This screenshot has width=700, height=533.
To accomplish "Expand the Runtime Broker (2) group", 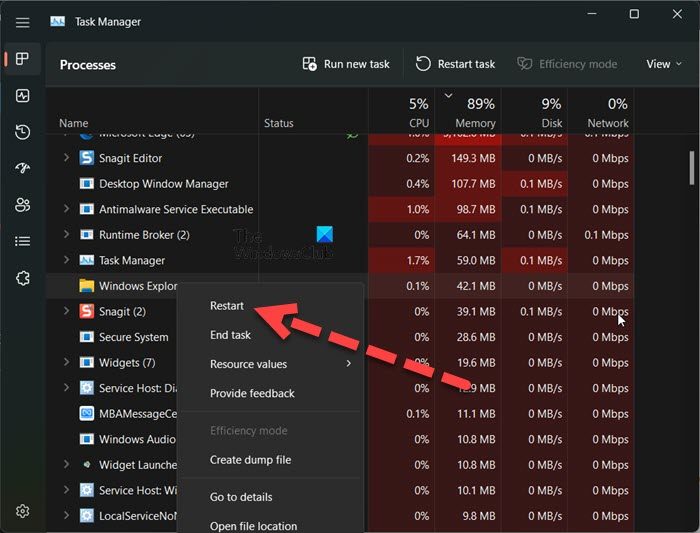I will pyautogui.click(x=66, y=234).
